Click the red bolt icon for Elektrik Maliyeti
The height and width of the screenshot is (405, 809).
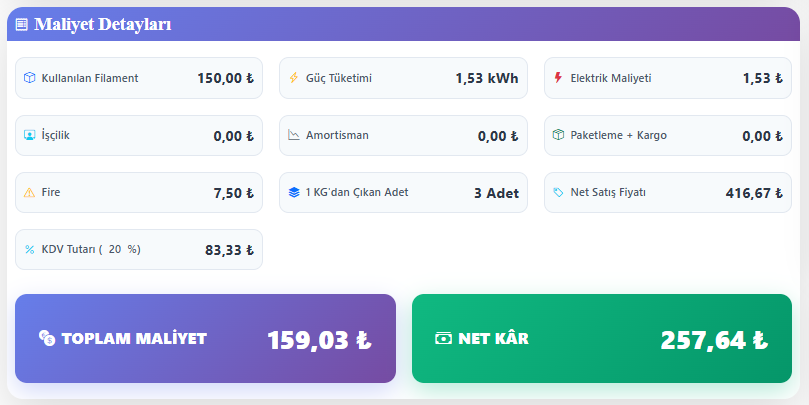558,78
